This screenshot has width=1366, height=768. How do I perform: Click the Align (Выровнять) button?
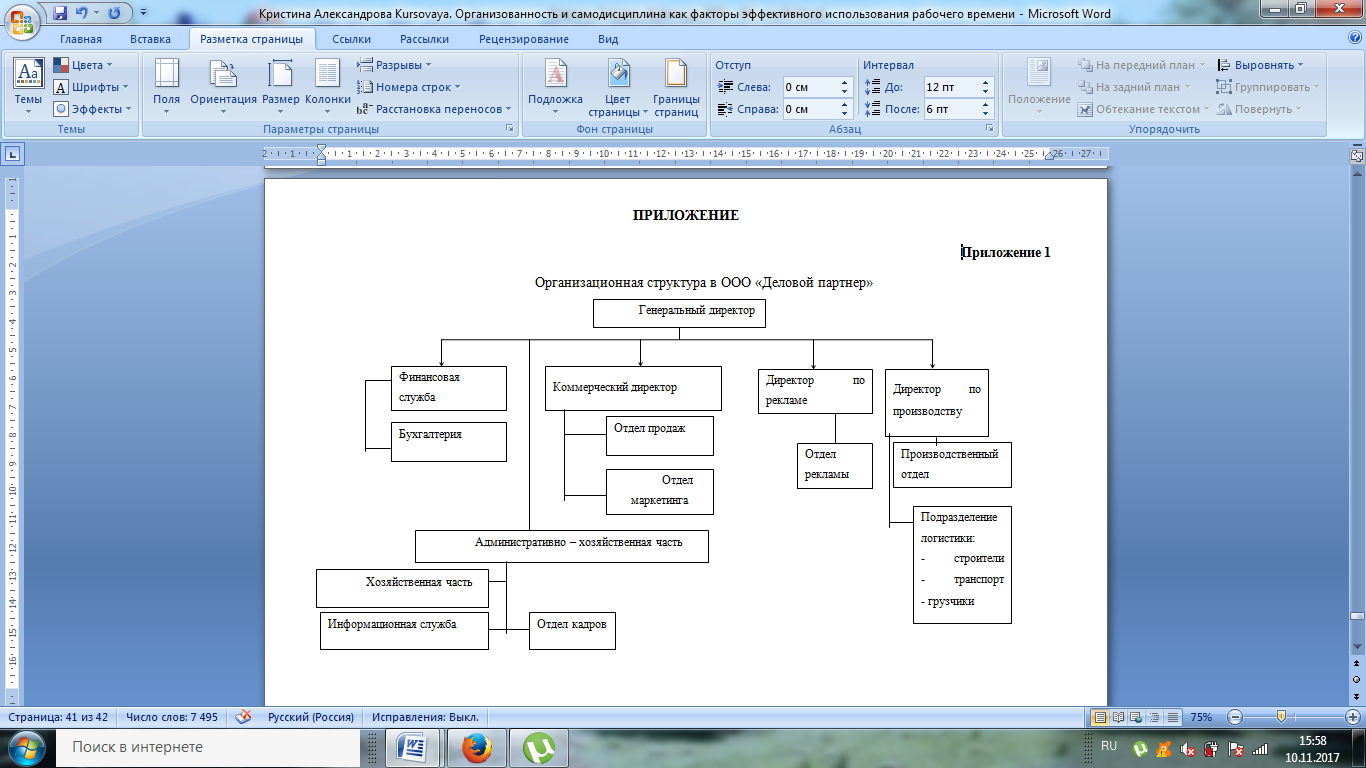point(1260,65)
